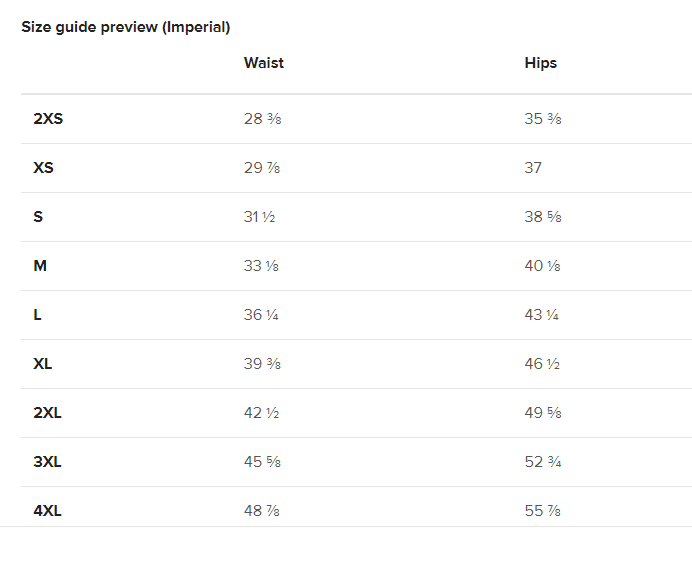Select the M size row label
692x587 pixels.
[40, 266]
